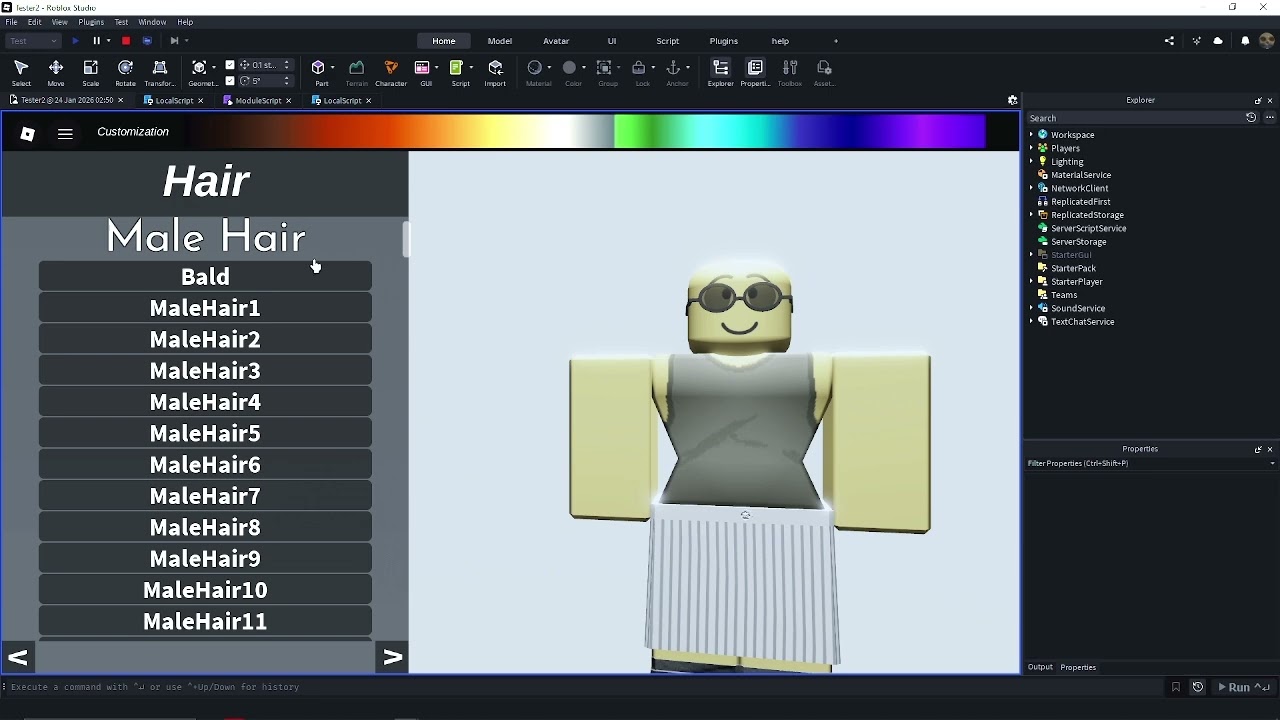Screen dimensions: 1280x720
Task: Open the ModuleScript document tab
Action: point(258,100)
